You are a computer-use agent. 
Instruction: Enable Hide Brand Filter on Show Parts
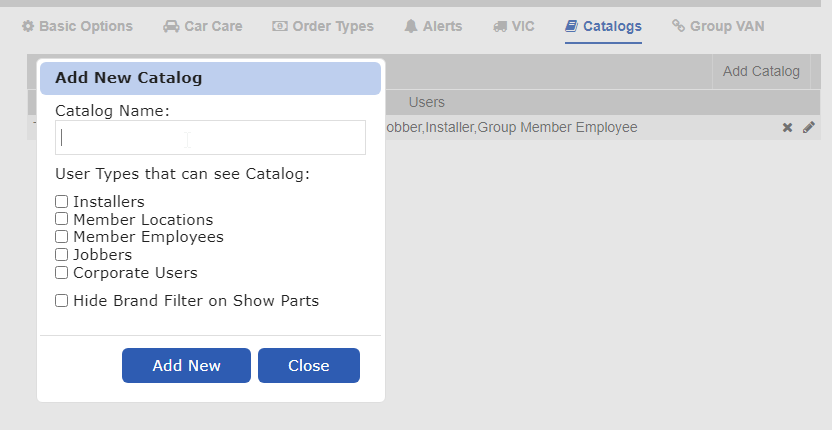pos(62,300)
